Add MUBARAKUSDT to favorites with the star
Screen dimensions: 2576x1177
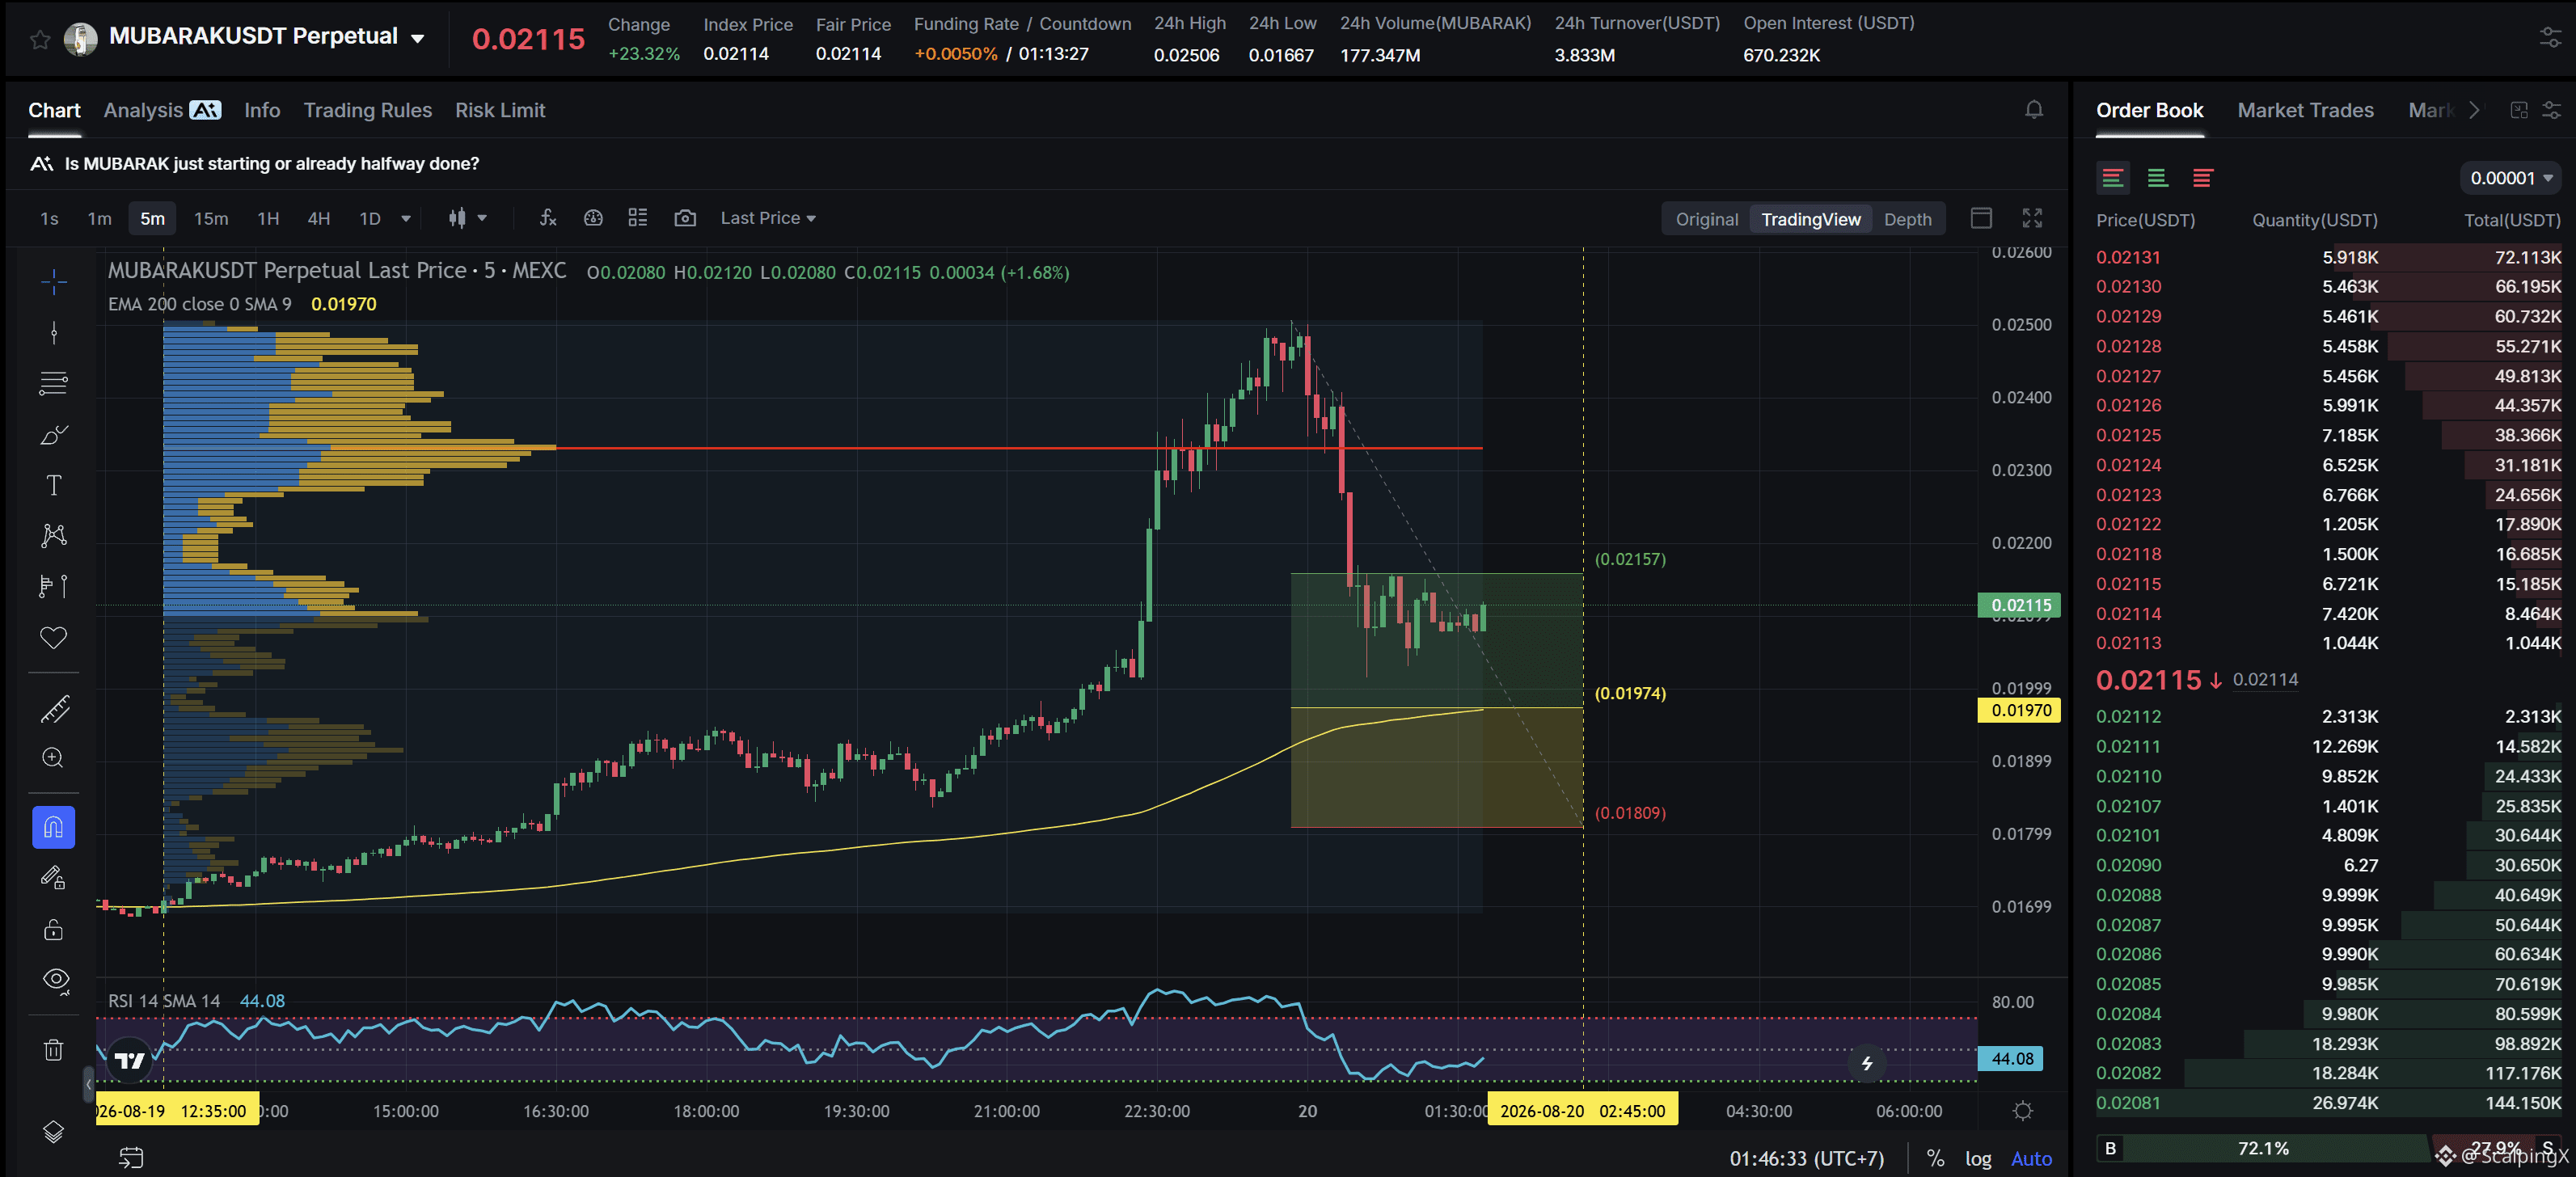pos(40,40)
